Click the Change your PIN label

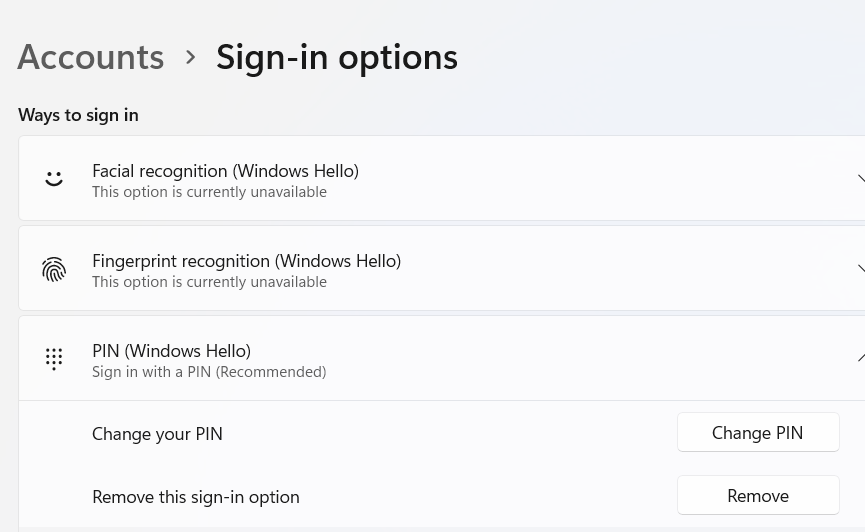pyautogui.click(x=157, y=434)
